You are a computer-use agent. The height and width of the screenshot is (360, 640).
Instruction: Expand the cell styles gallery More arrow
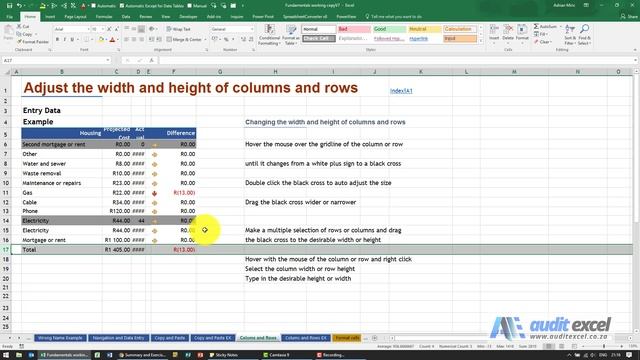click(481, 41)
